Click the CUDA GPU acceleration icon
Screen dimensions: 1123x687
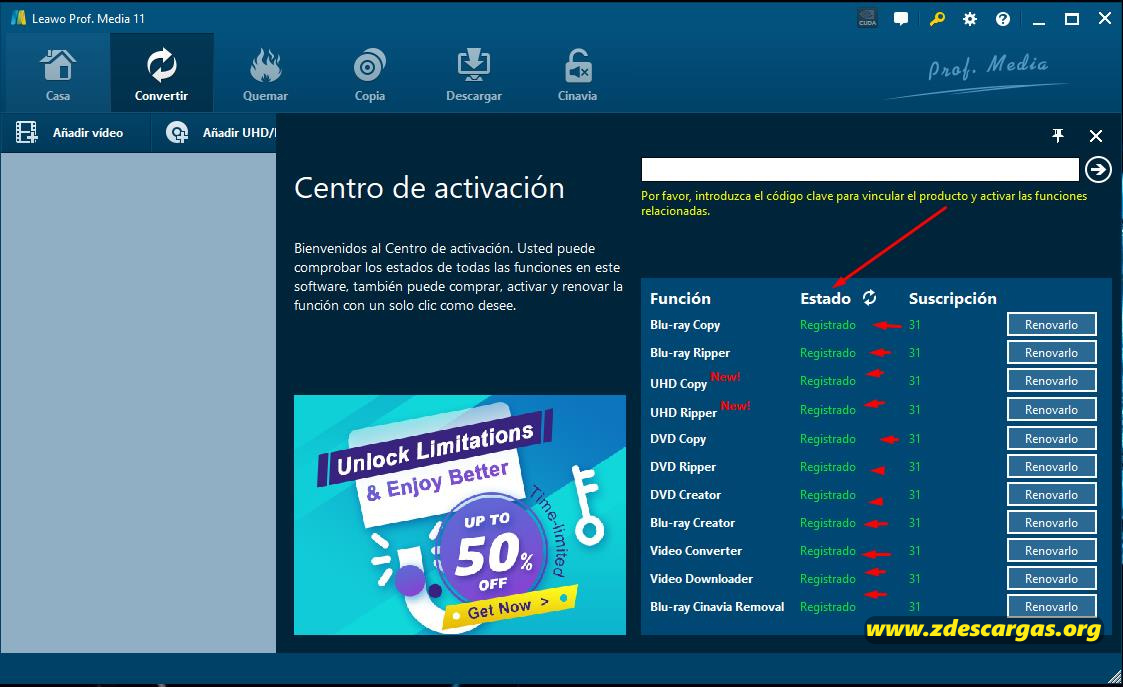pyautogui.click(x=867, y=19)
